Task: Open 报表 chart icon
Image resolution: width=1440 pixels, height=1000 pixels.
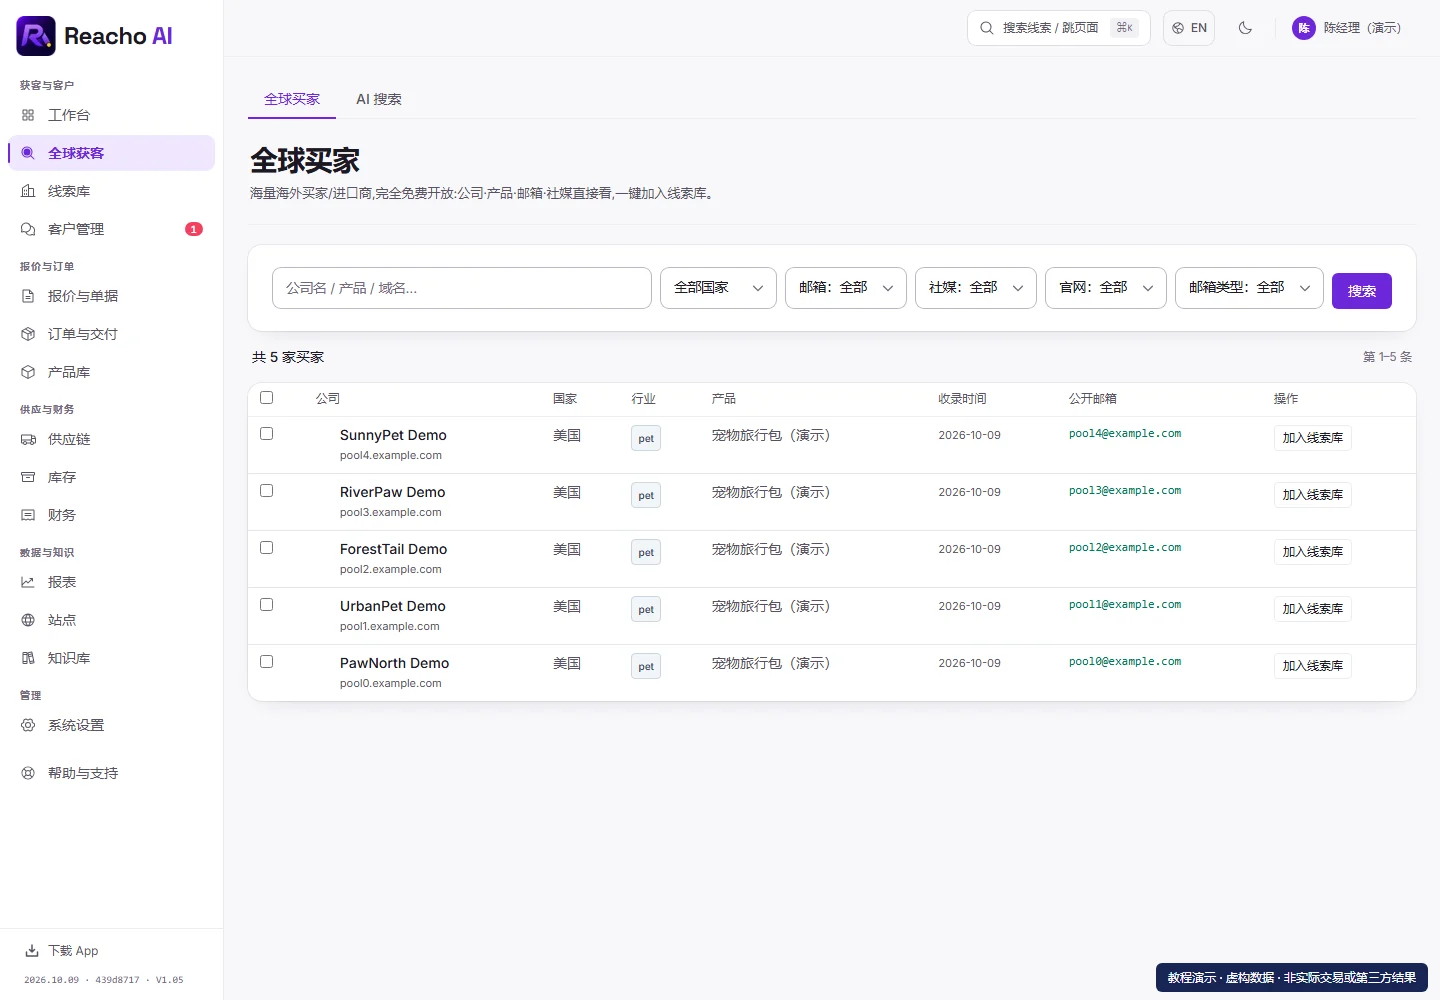Action: [x=28, y=582]
